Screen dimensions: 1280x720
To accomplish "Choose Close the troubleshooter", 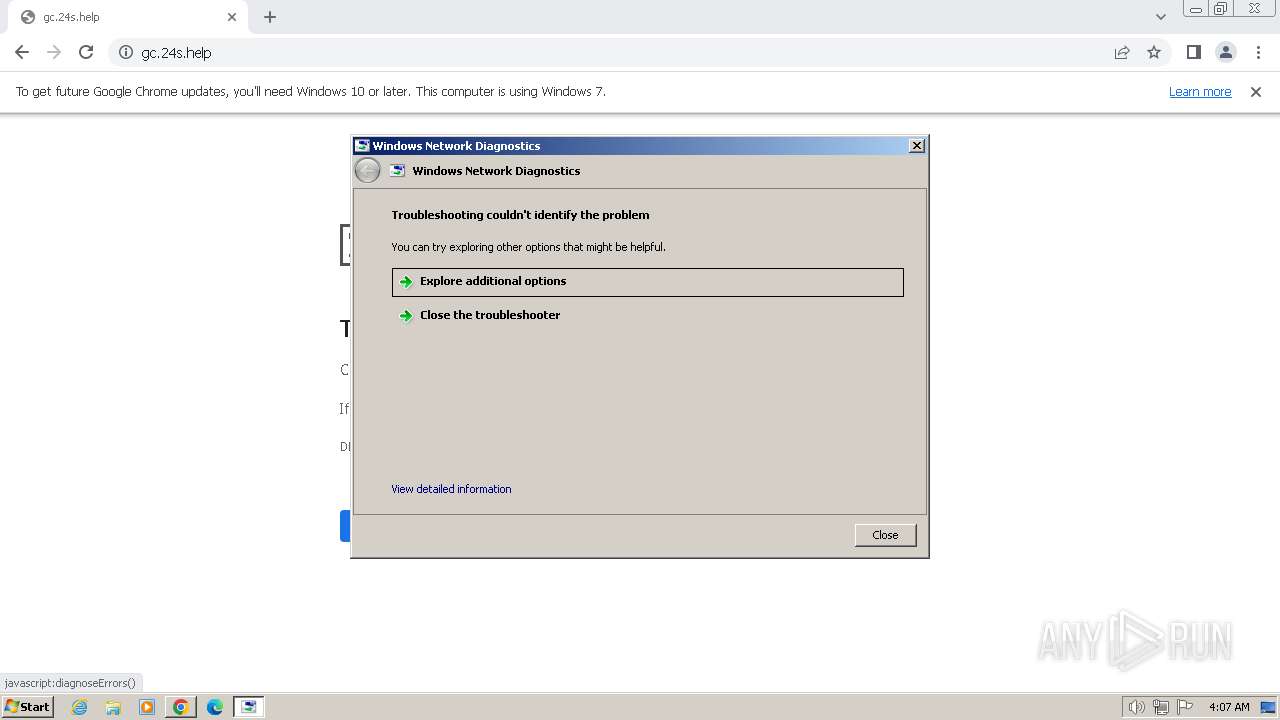I will [647, 315].
